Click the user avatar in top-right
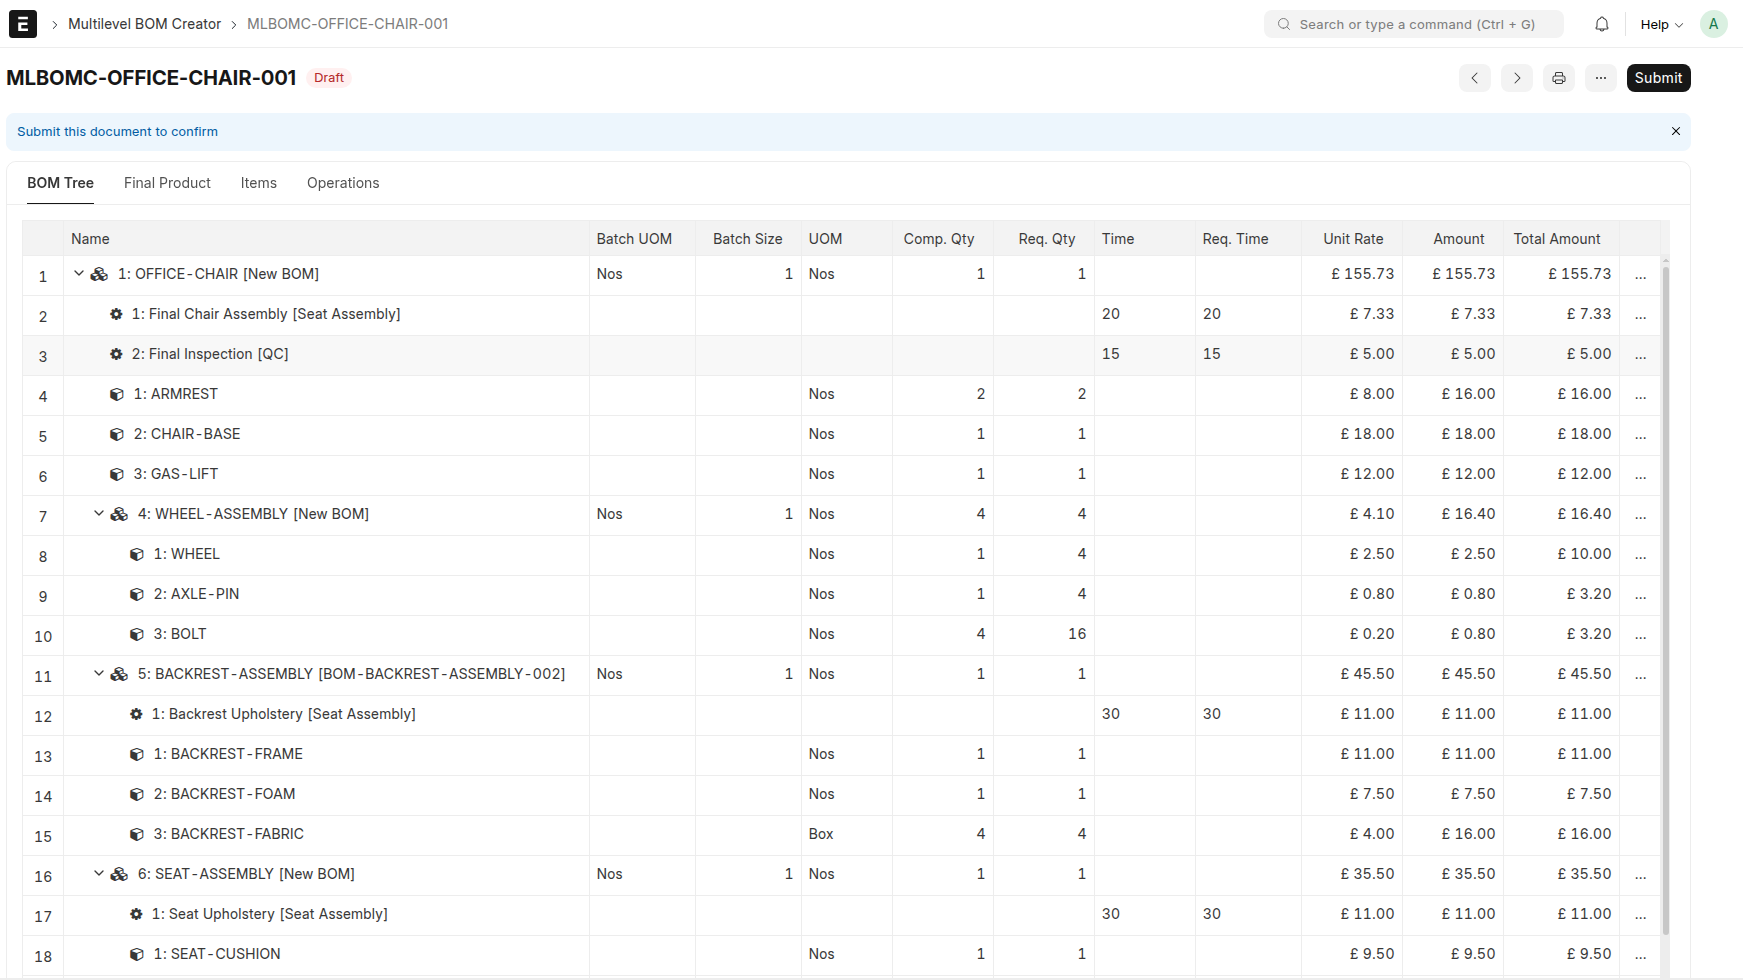This screenshot has width=1743, height=980. [1713, 23]
